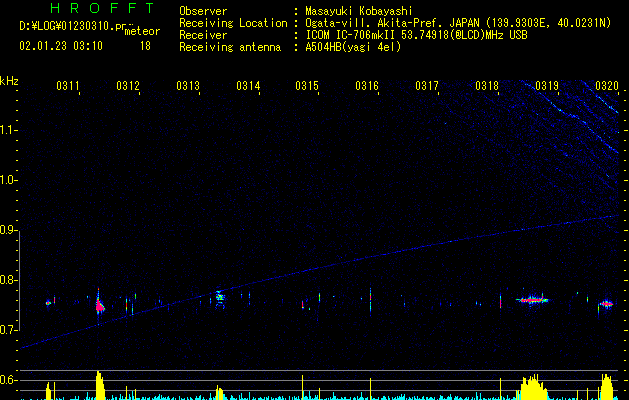Click the 1.1 kHz axis tick label

[8, 130]
